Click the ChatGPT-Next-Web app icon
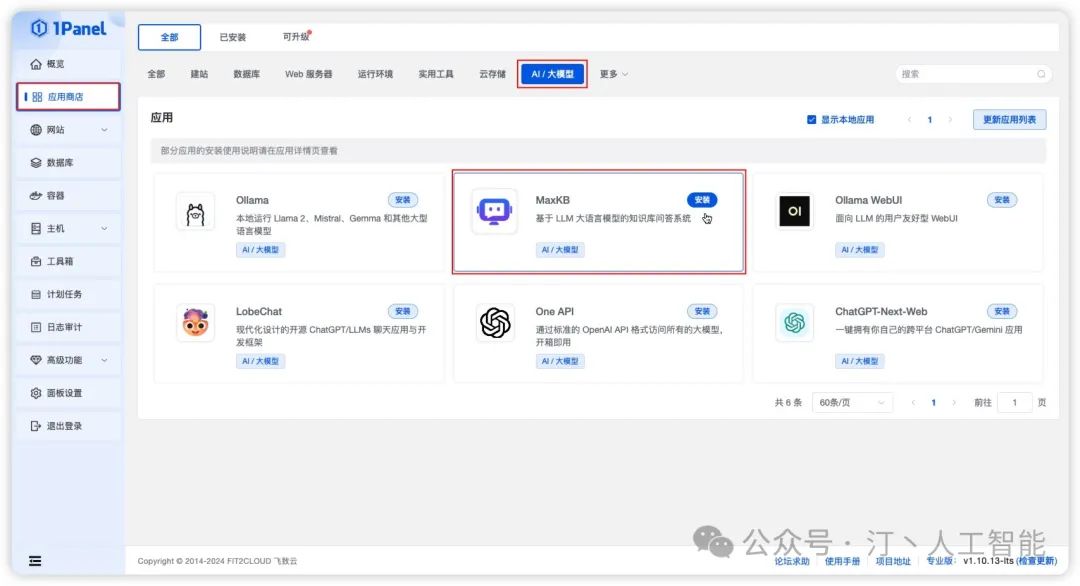The image size is (1080, 586). click(794, 322)
